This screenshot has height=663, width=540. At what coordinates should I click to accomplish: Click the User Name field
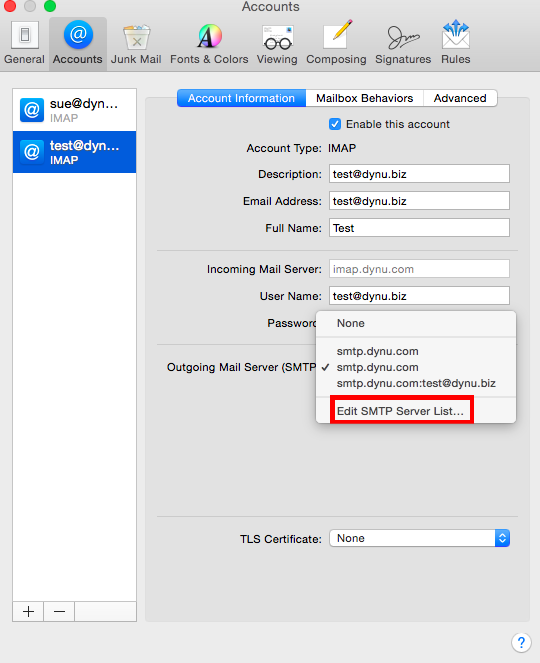click(419, 296)
